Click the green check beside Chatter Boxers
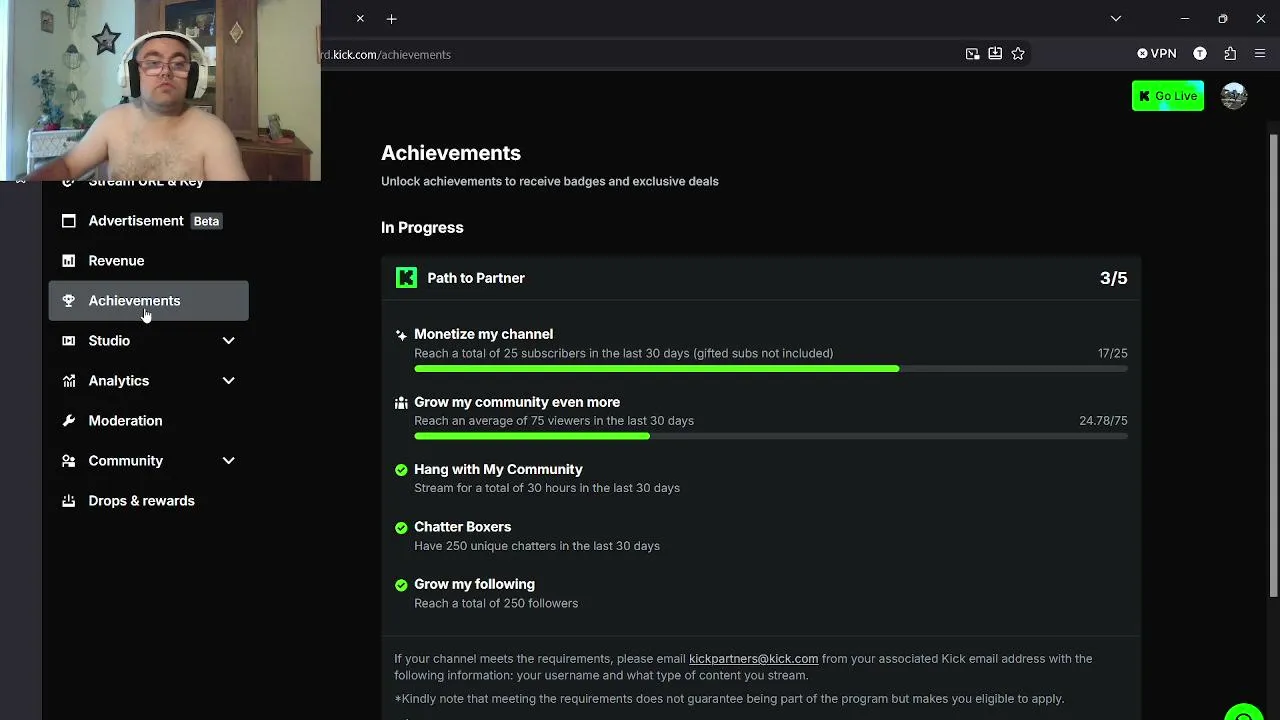Image resolution: width=1280 pixels, height=720 pixels. pos(401,527)
